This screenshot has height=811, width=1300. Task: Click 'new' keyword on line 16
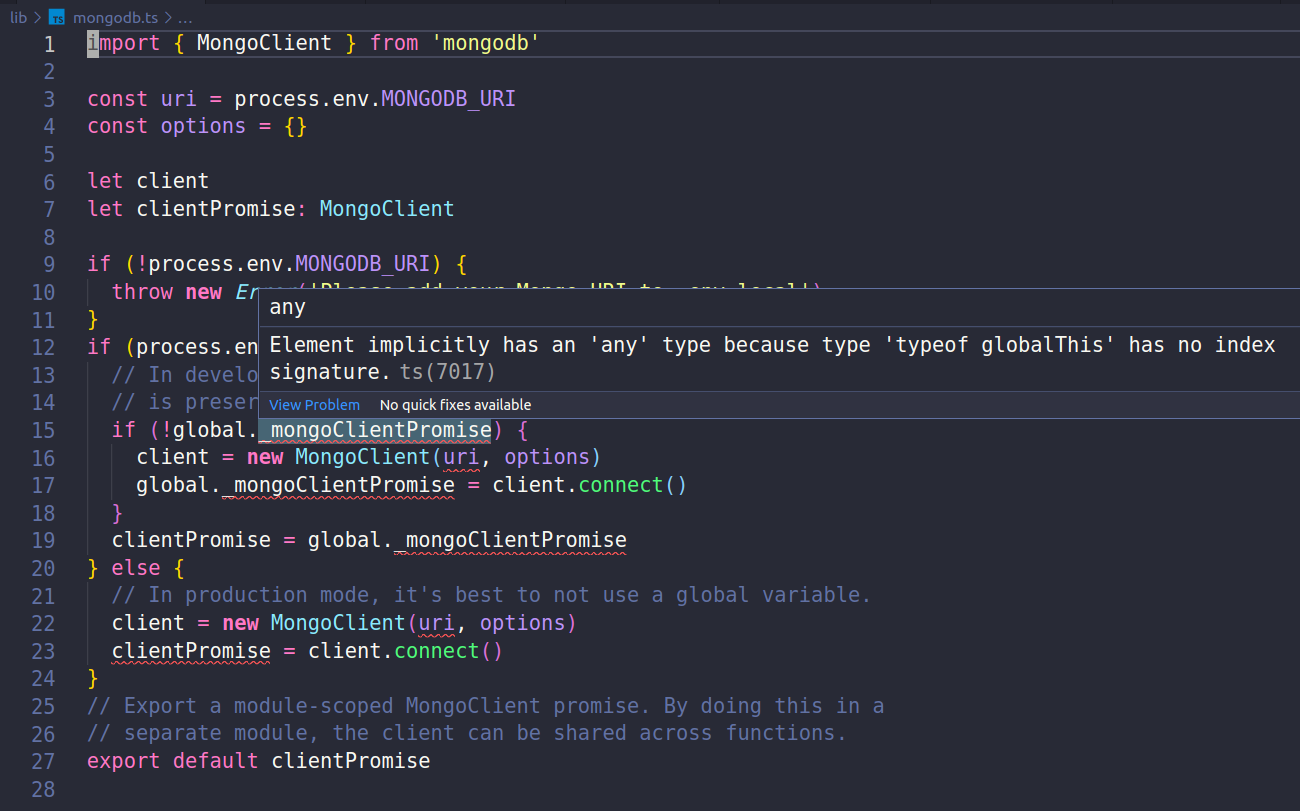click(x=265, y=457)
